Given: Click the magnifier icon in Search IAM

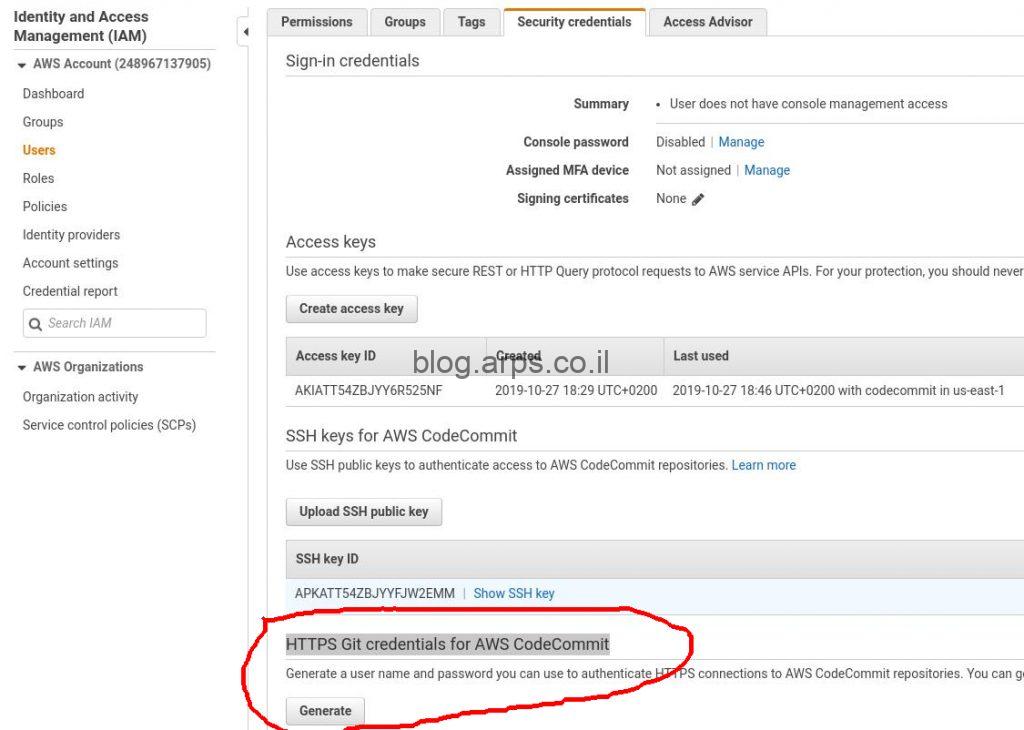Looking at the screenshot, I should (x=35, y=324).
